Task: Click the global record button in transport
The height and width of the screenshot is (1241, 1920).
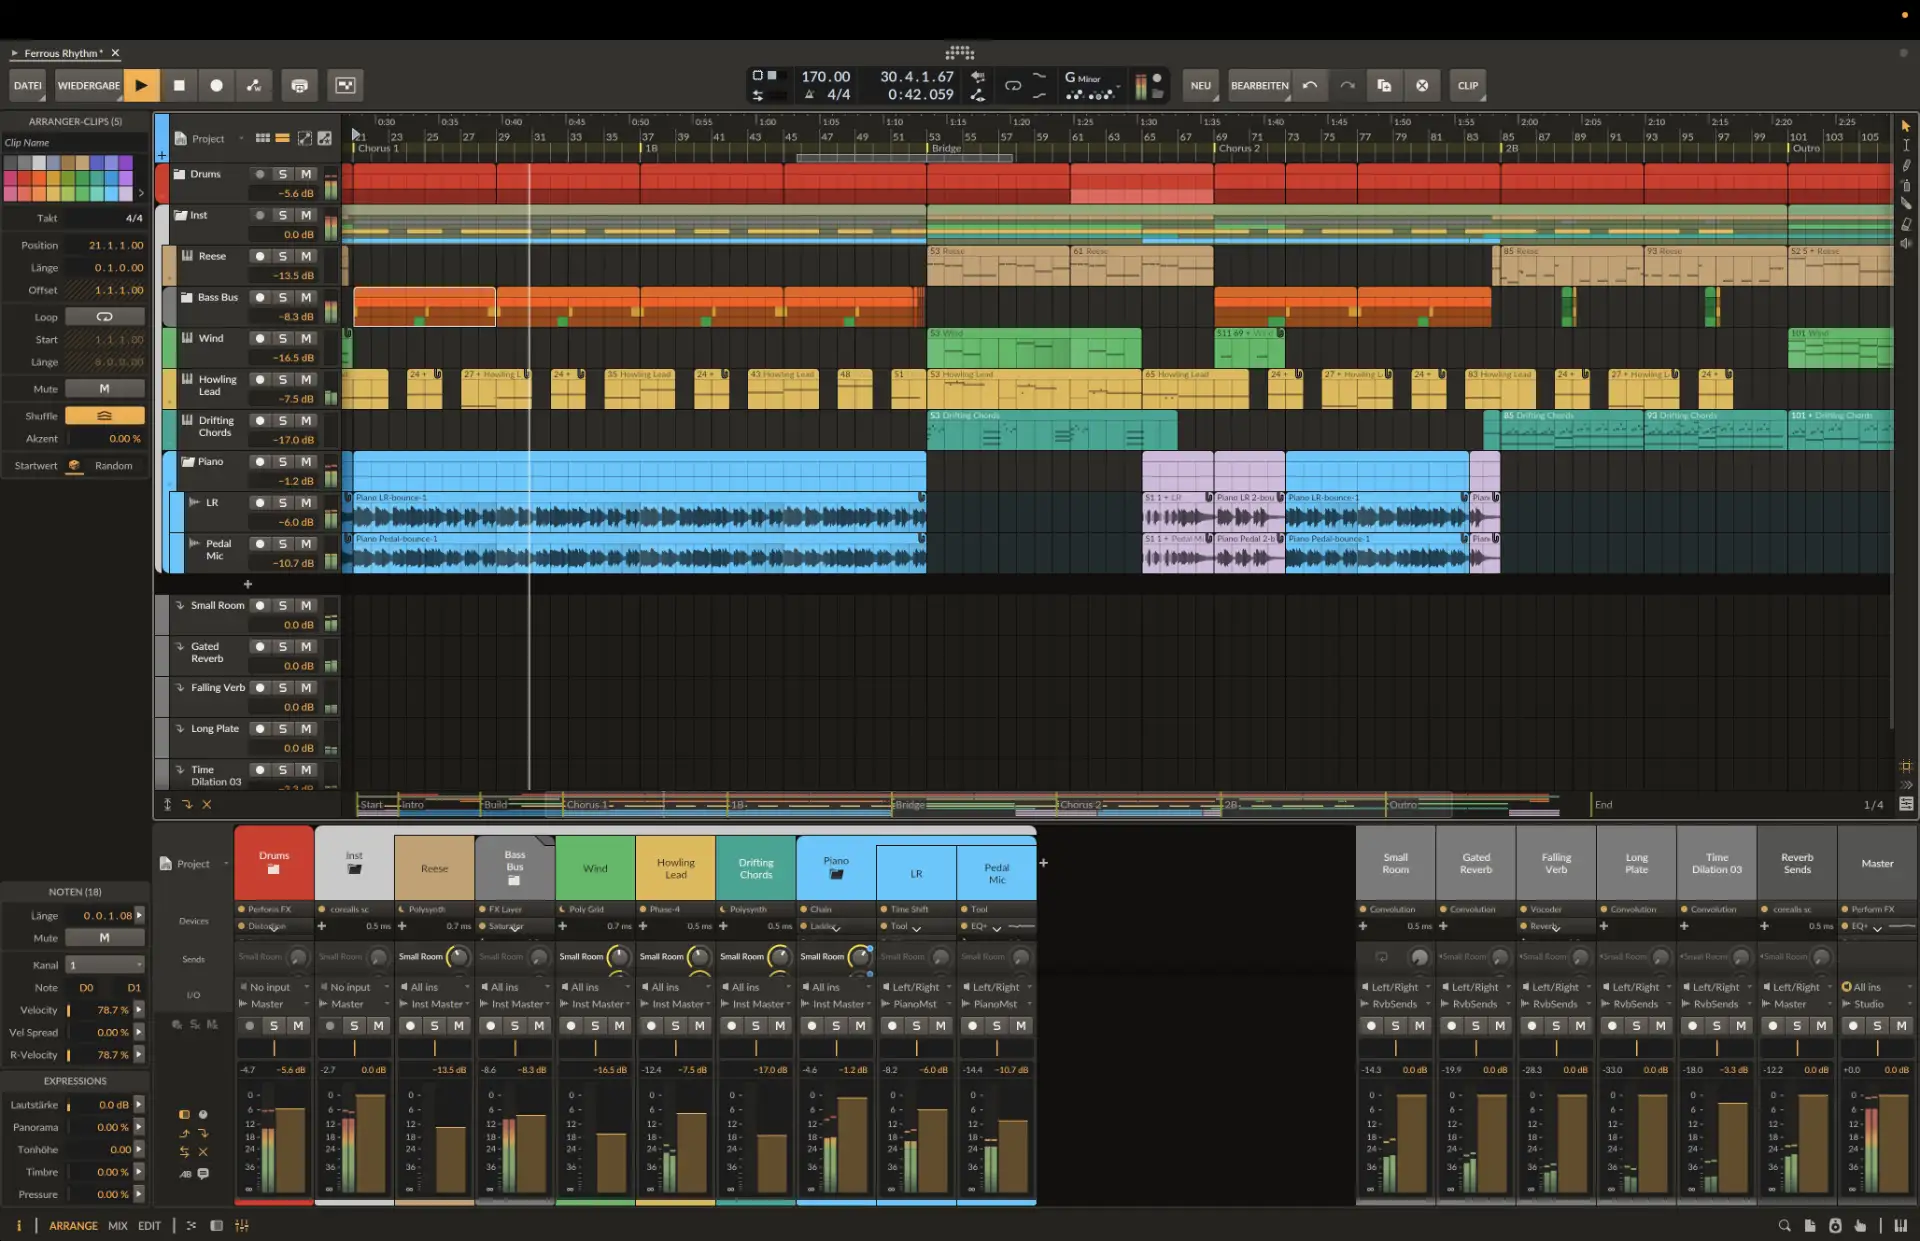Action: [x=216, y=85]
